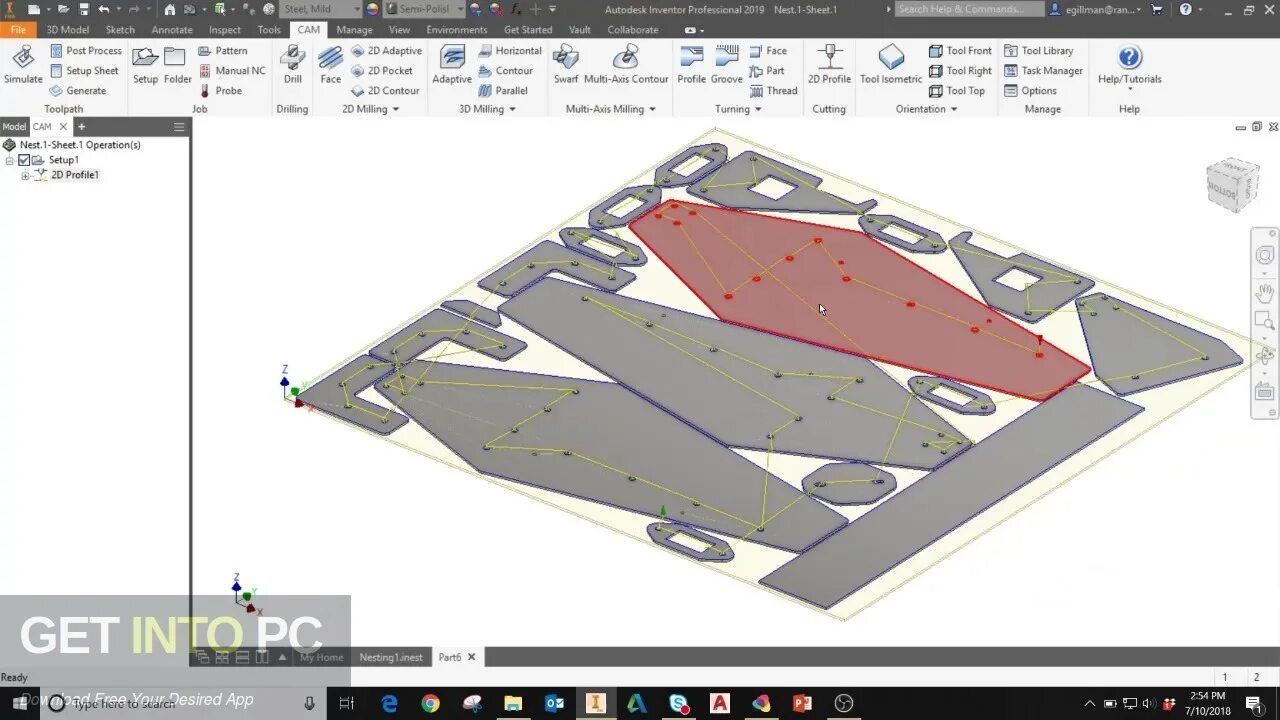Select Multi-Axis Contour
1280x720 pixels.
pyautogui.click(x=626, y=65)
